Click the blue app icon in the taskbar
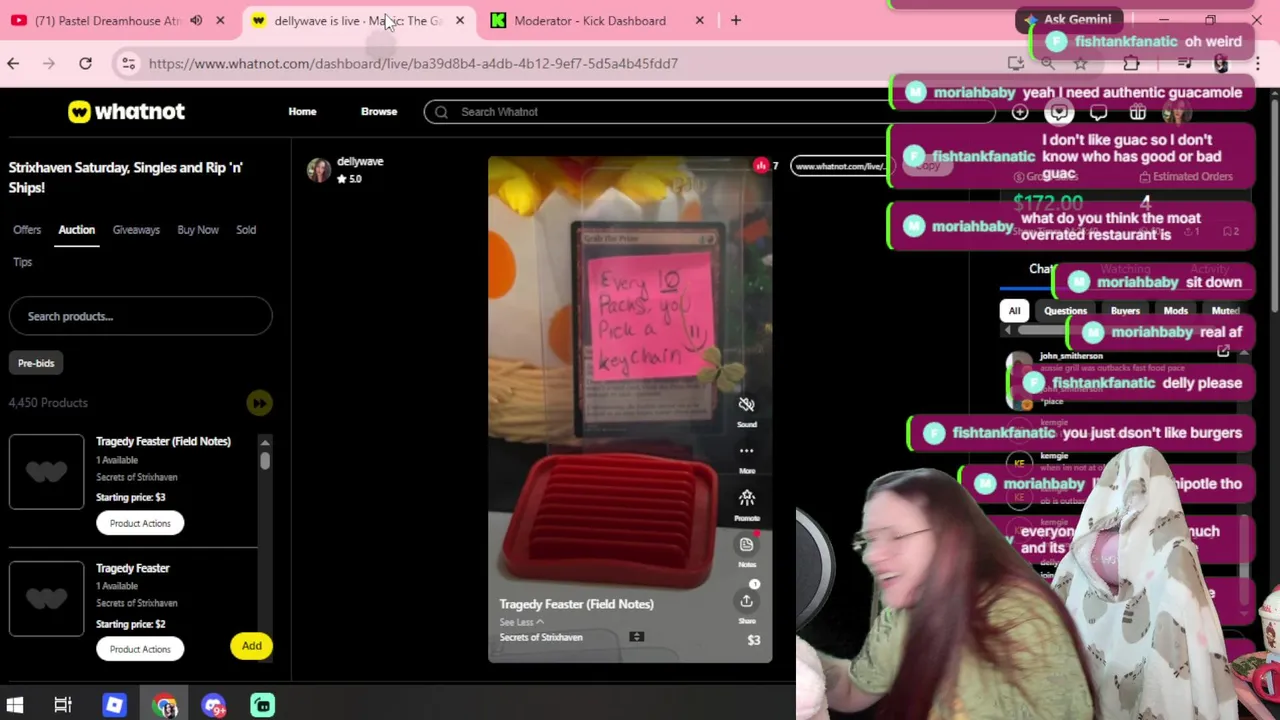This screenshot has height=720, width=1280. (114, 705)
